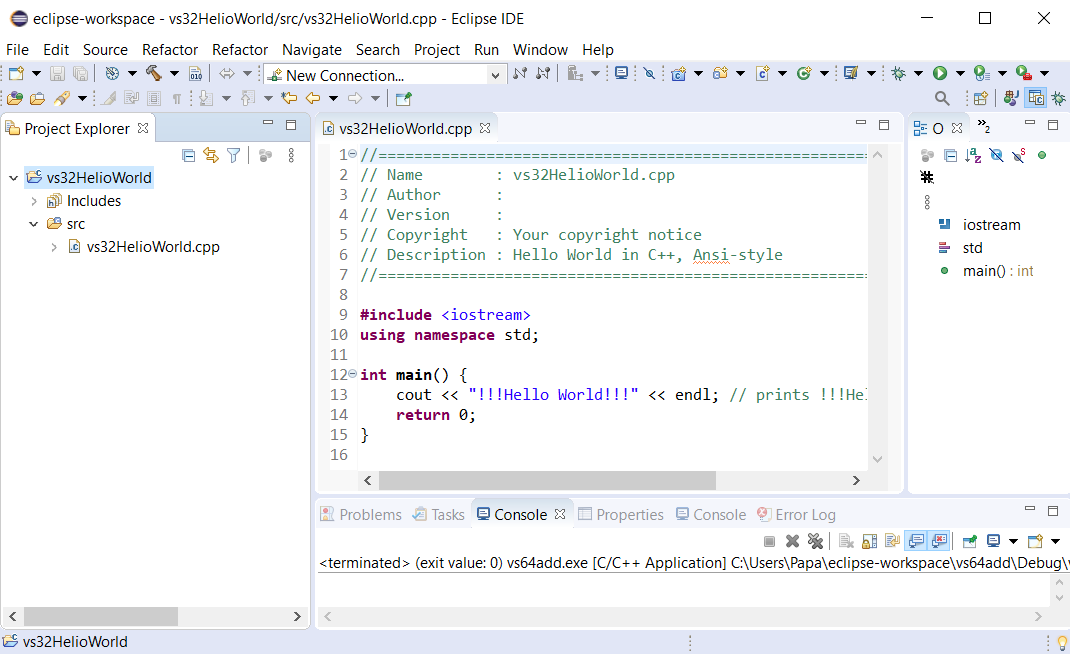Click the New C/C++ Project icon
This screenshot has height=654, width=1070.
(678, 74)
